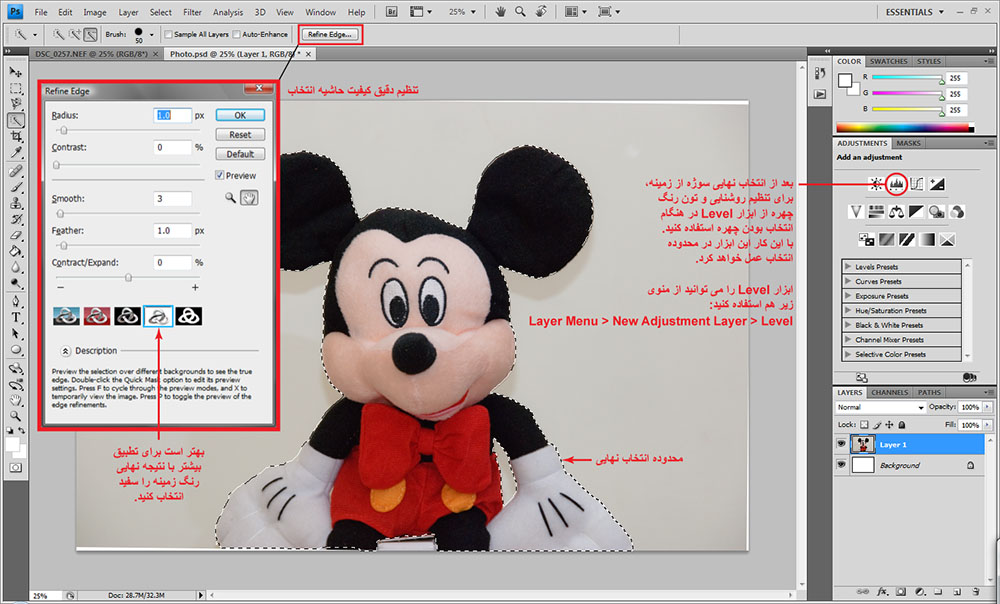Add a Brightness/Contrast adjustment
Image resolution: width=1000 pixels, height=604 pixels.
877,184
